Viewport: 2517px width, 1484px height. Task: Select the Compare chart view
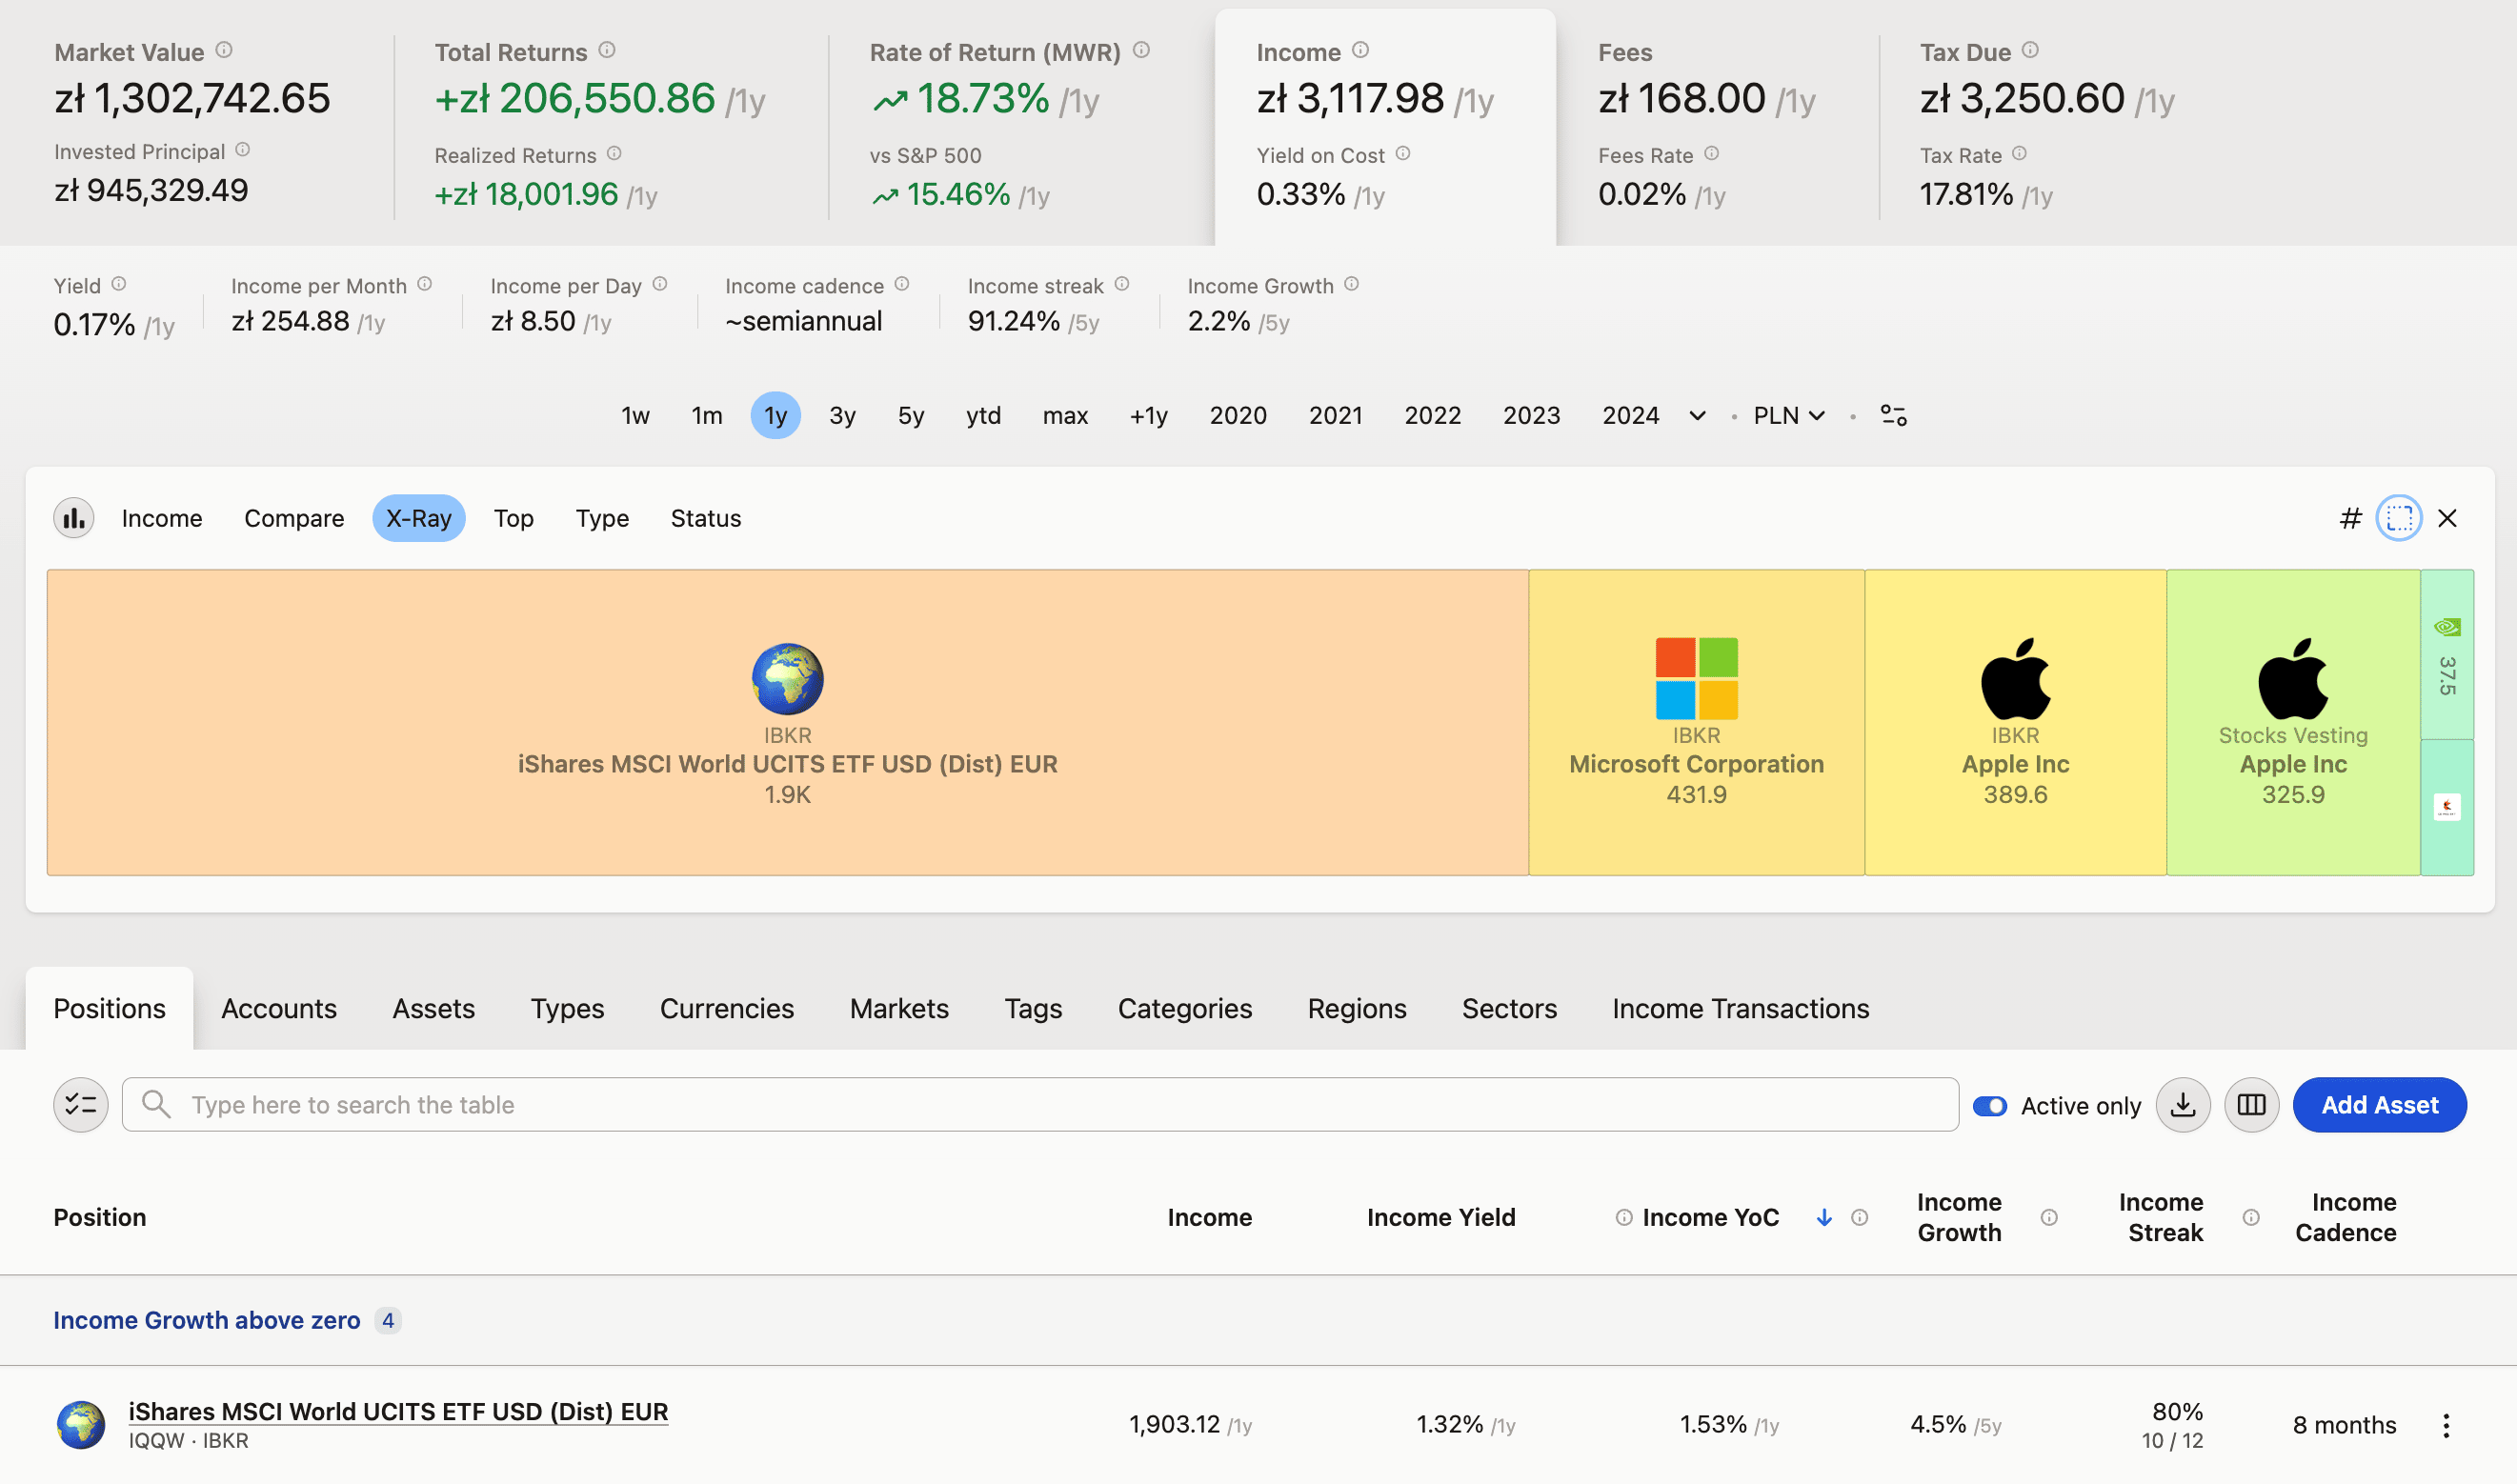[x=294, y=518]
